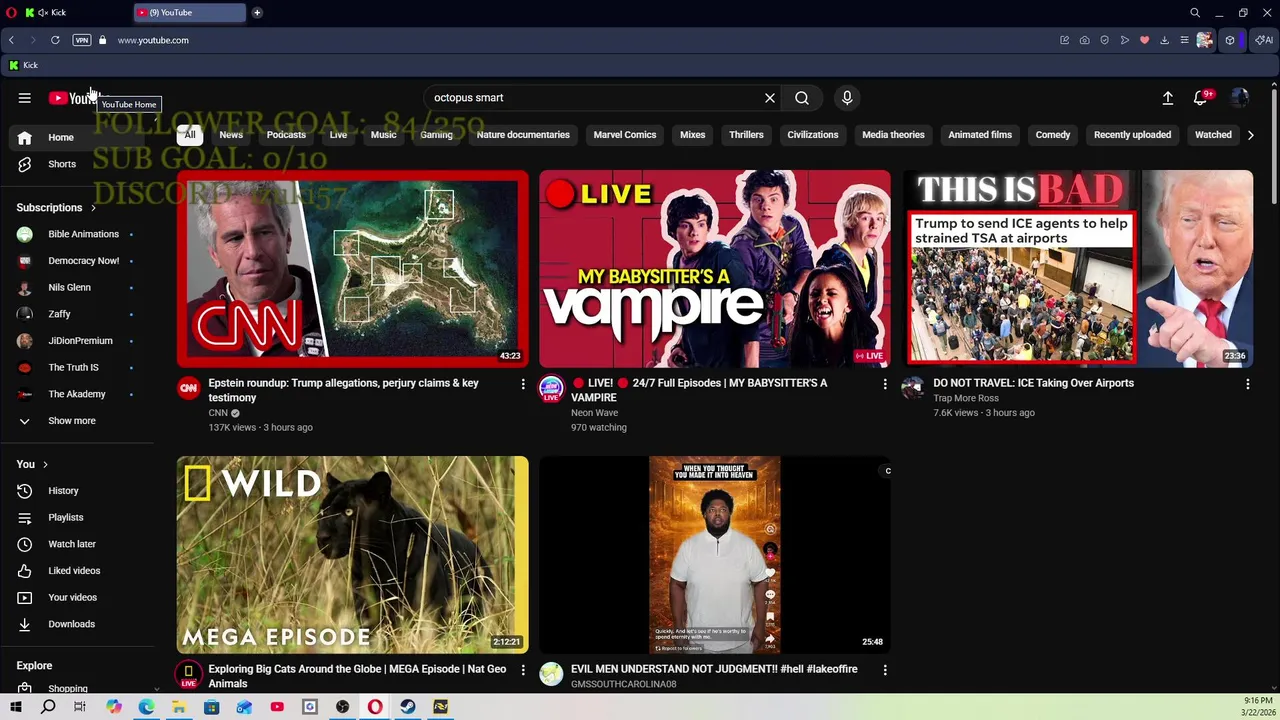Expand Show more subscriptions

[78, 421]
